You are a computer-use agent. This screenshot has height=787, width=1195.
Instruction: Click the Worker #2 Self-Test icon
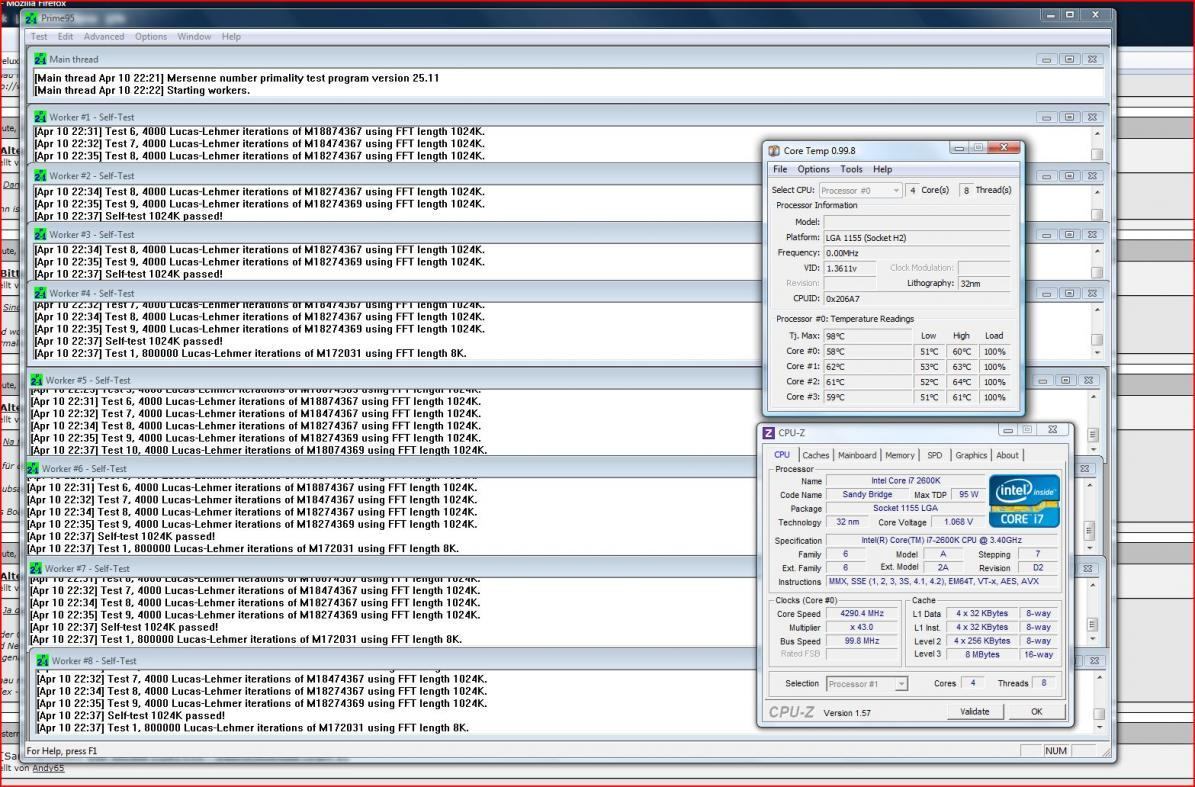(40, 176)
